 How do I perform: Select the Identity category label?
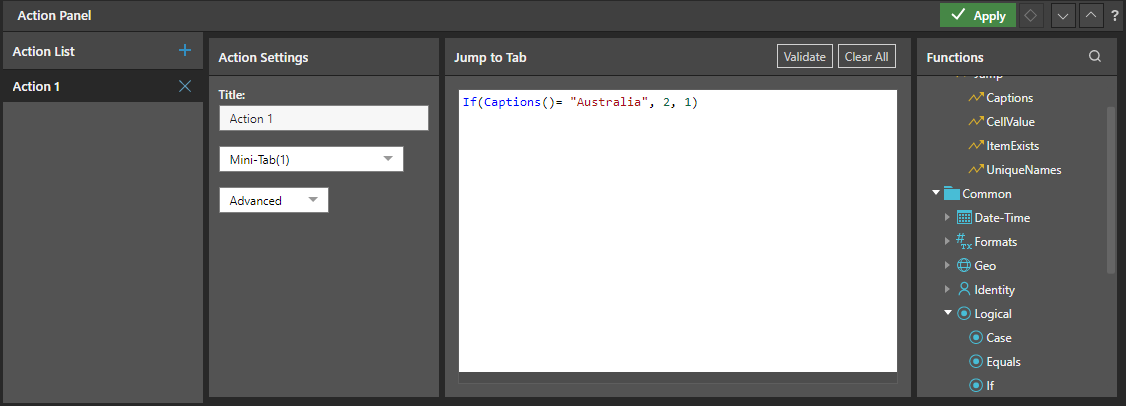coord(995,290)
